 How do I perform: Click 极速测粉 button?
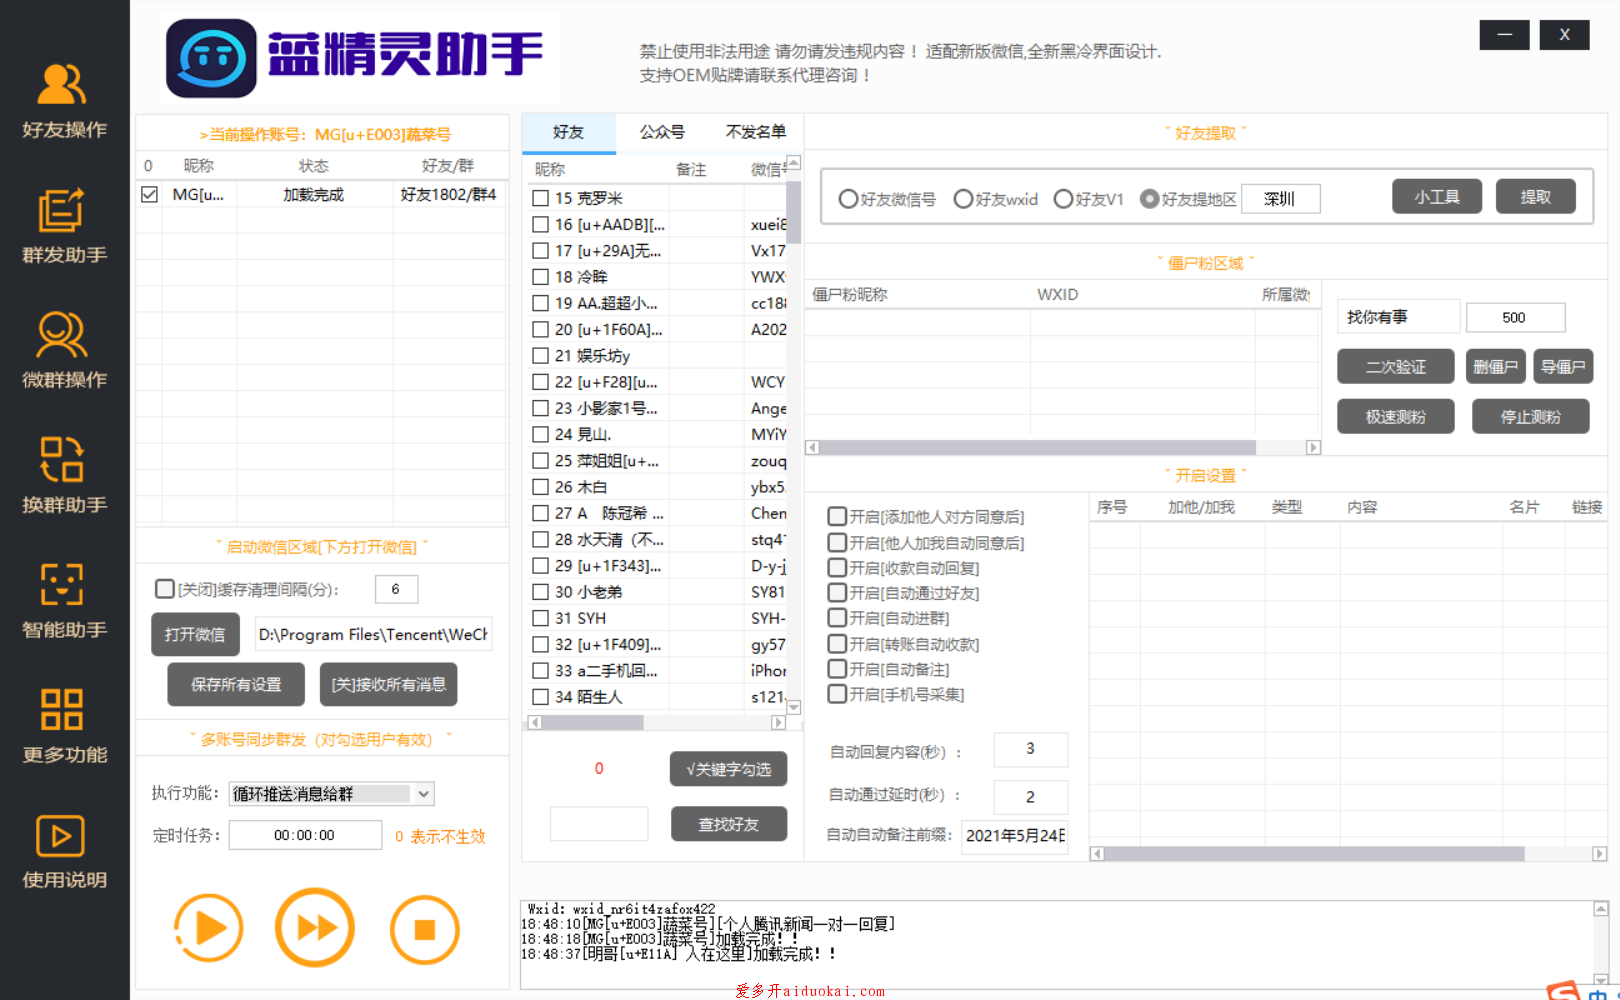[1396, 417]
